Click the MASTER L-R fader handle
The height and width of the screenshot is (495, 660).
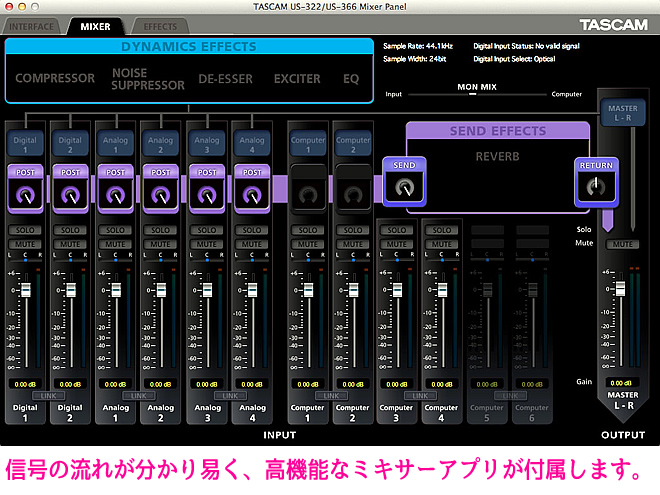pyautogui.click(x=620, y=288)
